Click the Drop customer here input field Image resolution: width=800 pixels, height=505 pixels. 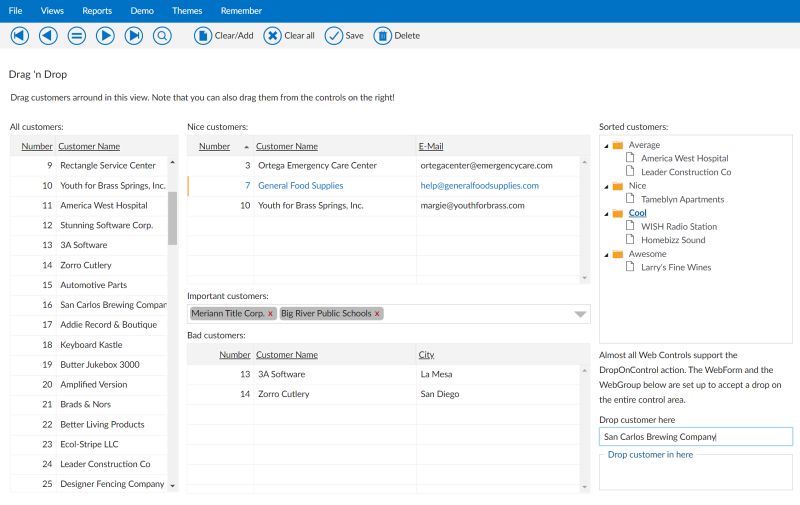pyautogui.click(x=695, y=437)
